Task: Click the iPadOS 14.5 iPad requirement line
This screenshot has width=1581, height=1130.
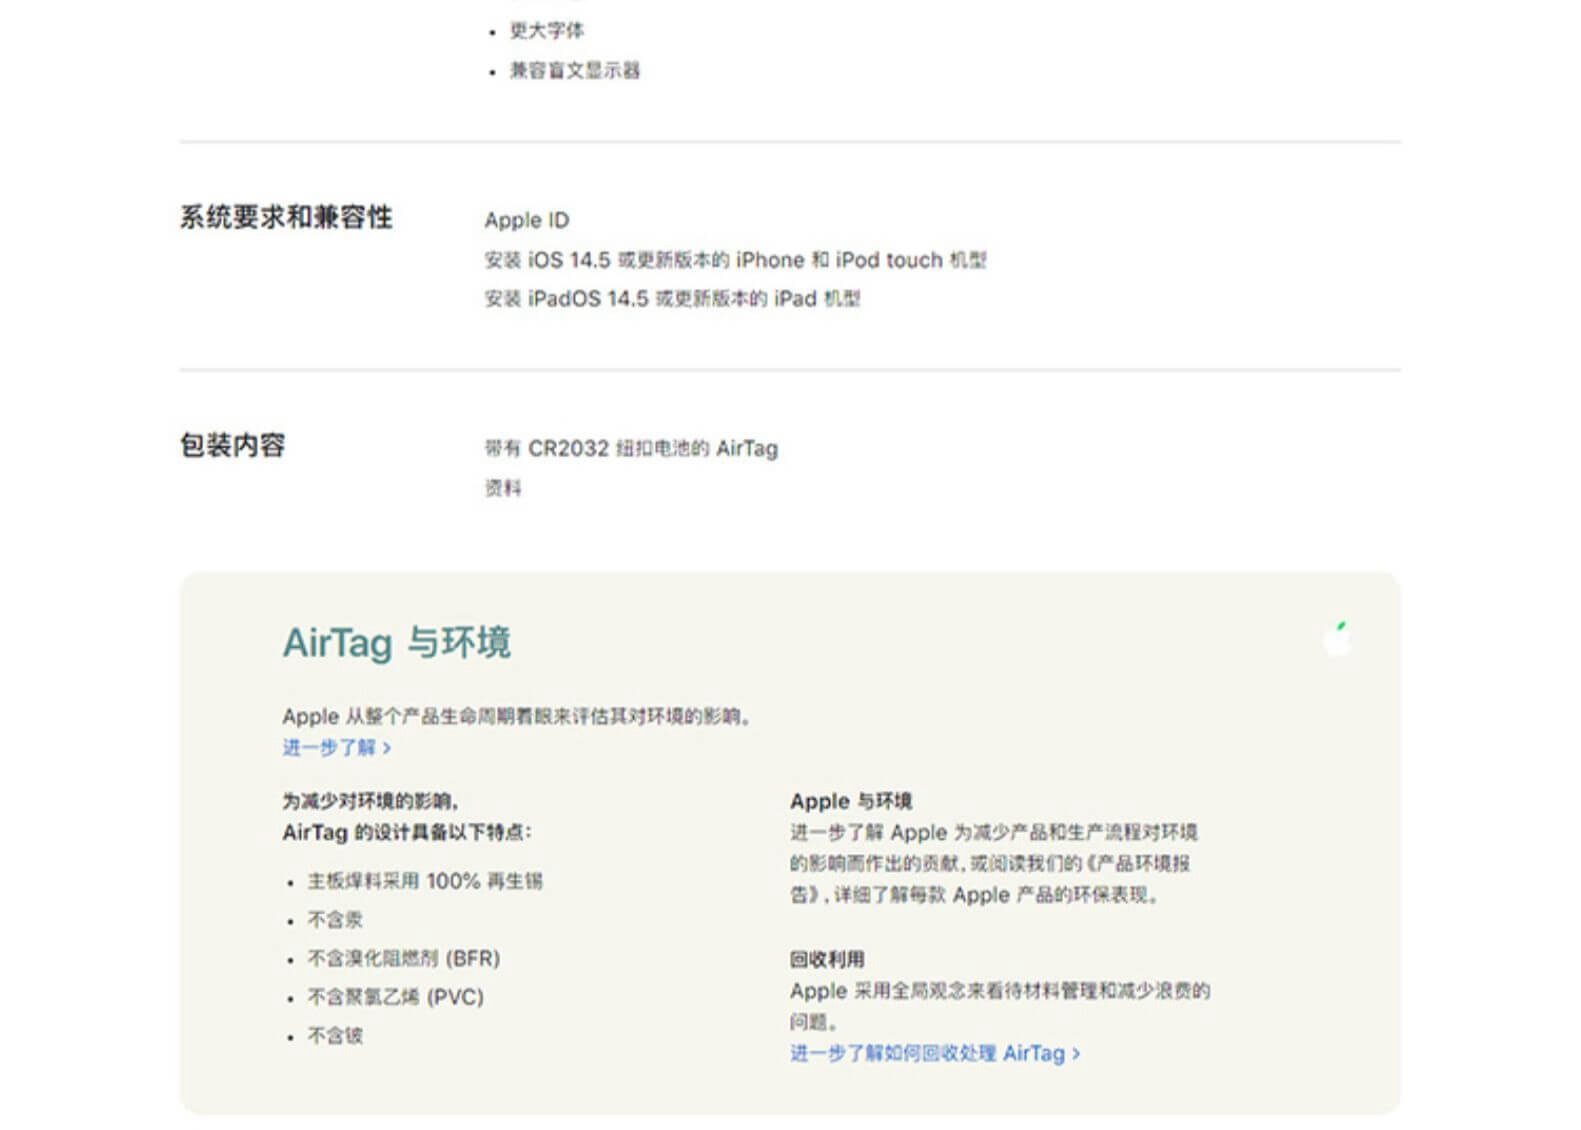Action: 673,299
